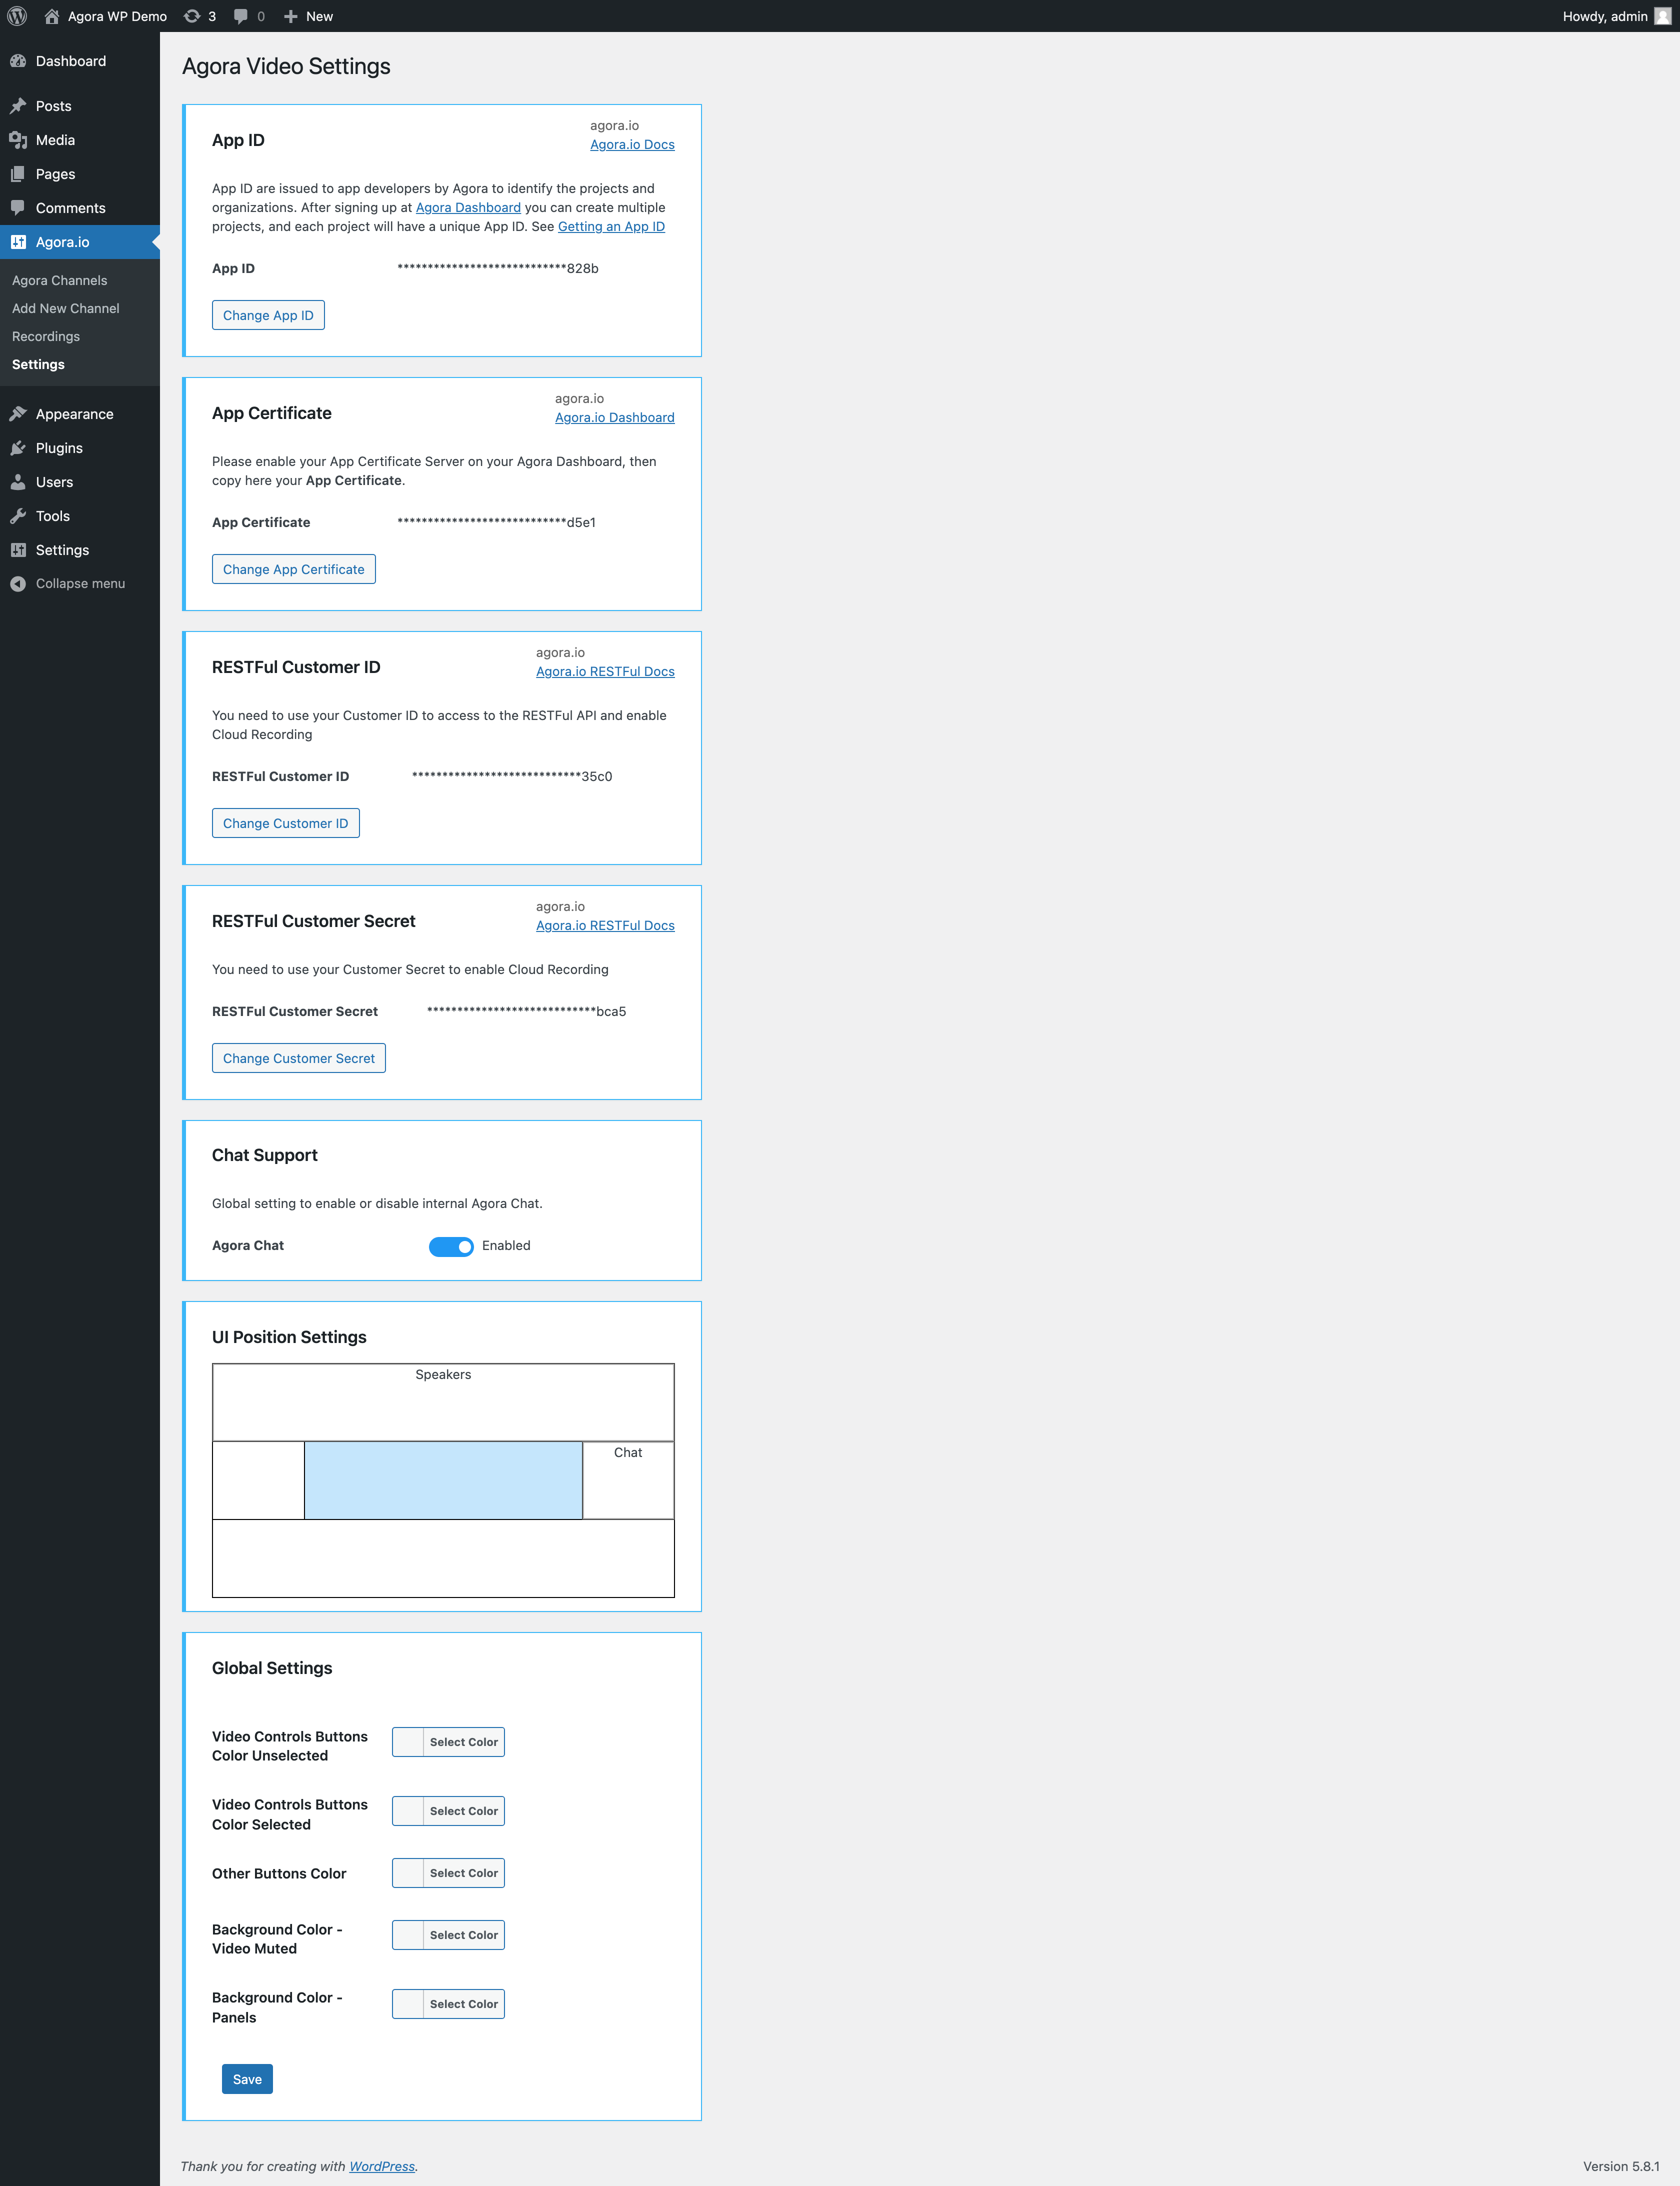This screenshot has height=2186, width=1680.
Task: Open the Recordings submenu item
Action: (46, 336)
